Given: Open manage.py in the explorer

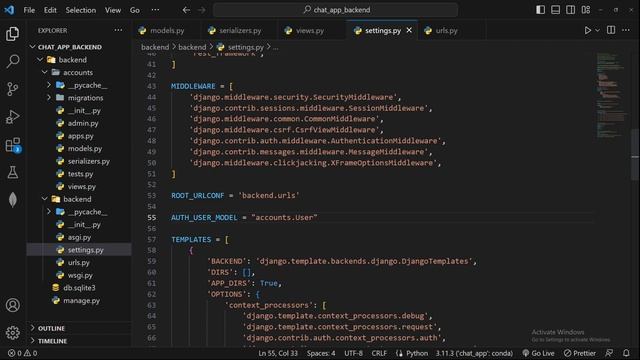Looking at the screenshot, I should pos(81,300).
